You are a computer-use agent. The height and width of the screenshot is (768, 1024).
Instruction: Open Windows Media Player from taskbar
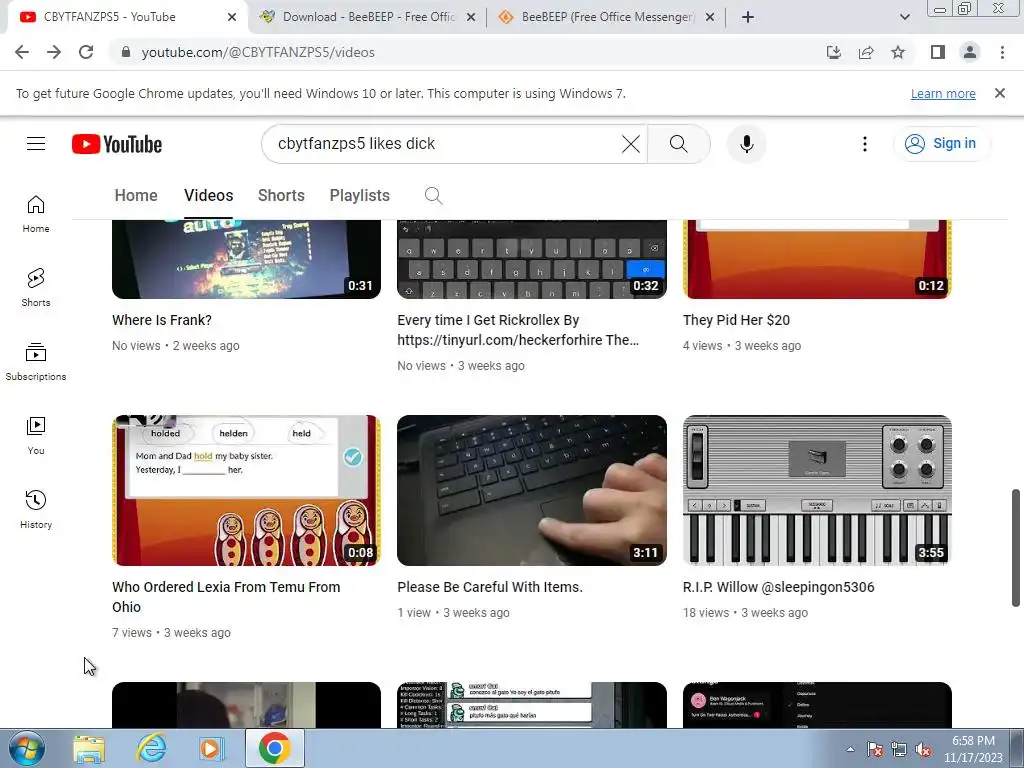pyautogui.click(x=212, y=748)
